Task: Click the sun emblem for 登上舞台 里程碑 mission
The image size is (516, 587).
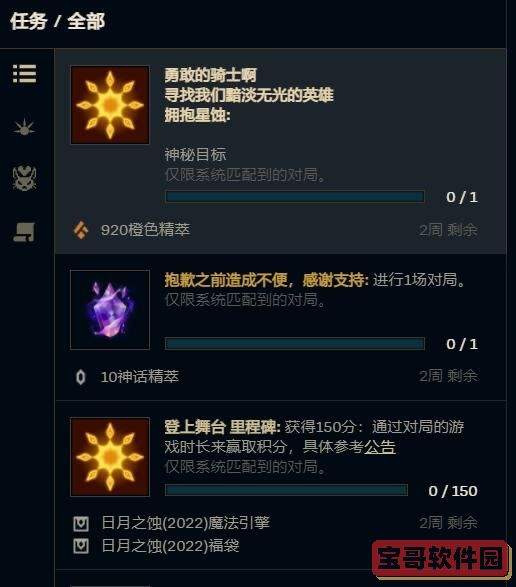Action: click(x=110, y=457)
